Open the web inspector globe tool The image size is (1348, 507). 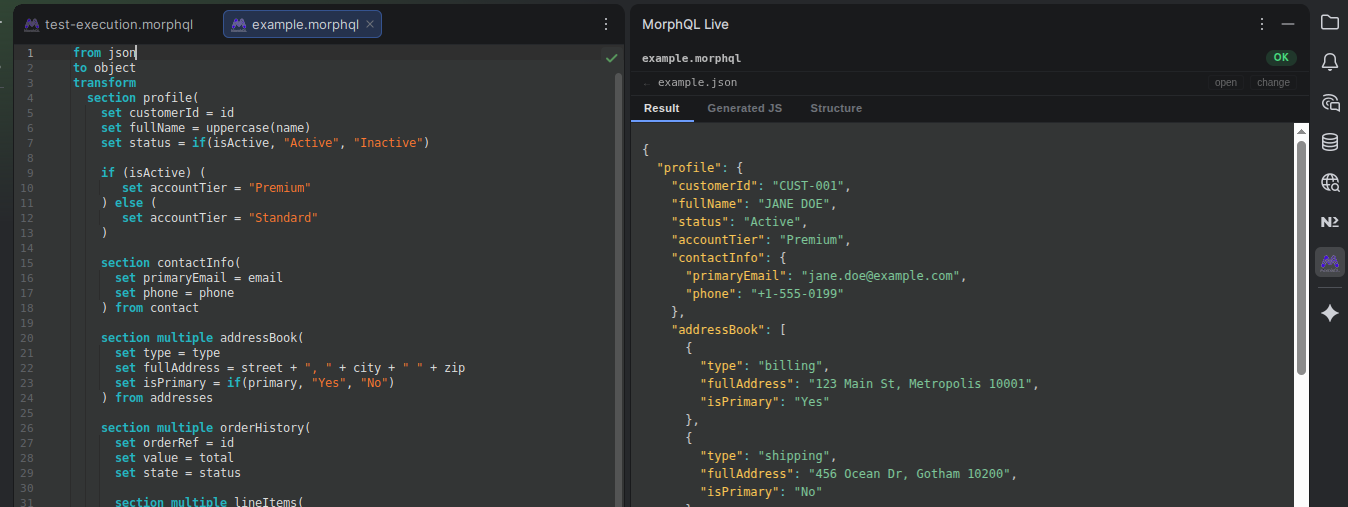pyautogui.click(x=1329, y=182)
